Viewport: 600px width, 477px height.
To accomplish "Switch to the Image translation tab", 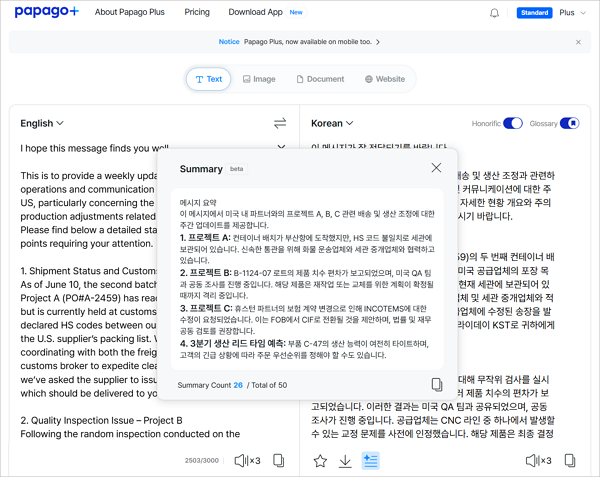I will (258, 79).
